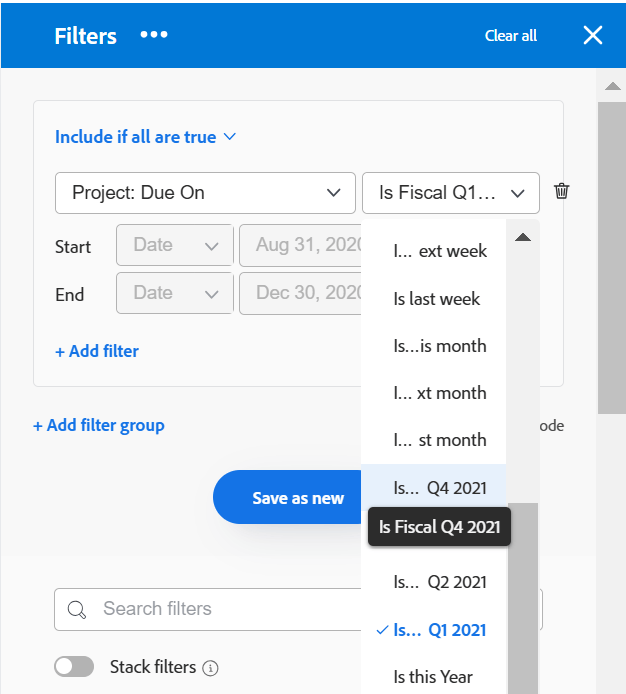This screenshot has width=626, height=694.
Task: Choose the Is this Year option
Action: point(434,677)
